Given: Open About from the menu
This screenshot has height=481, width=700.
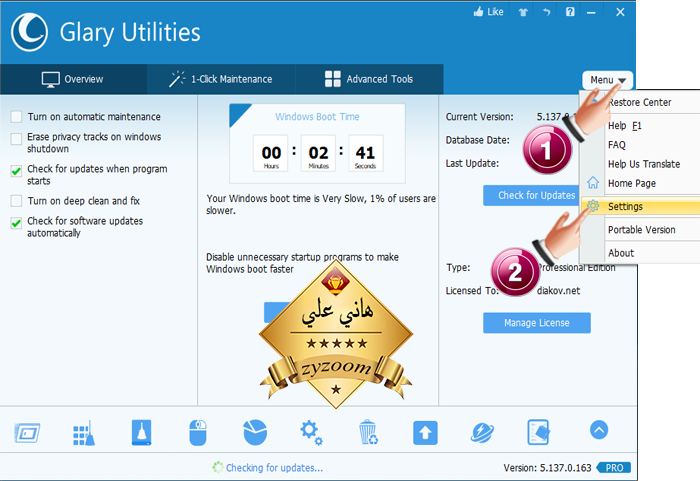Looking at the screenshot, I should coord(639,253).
